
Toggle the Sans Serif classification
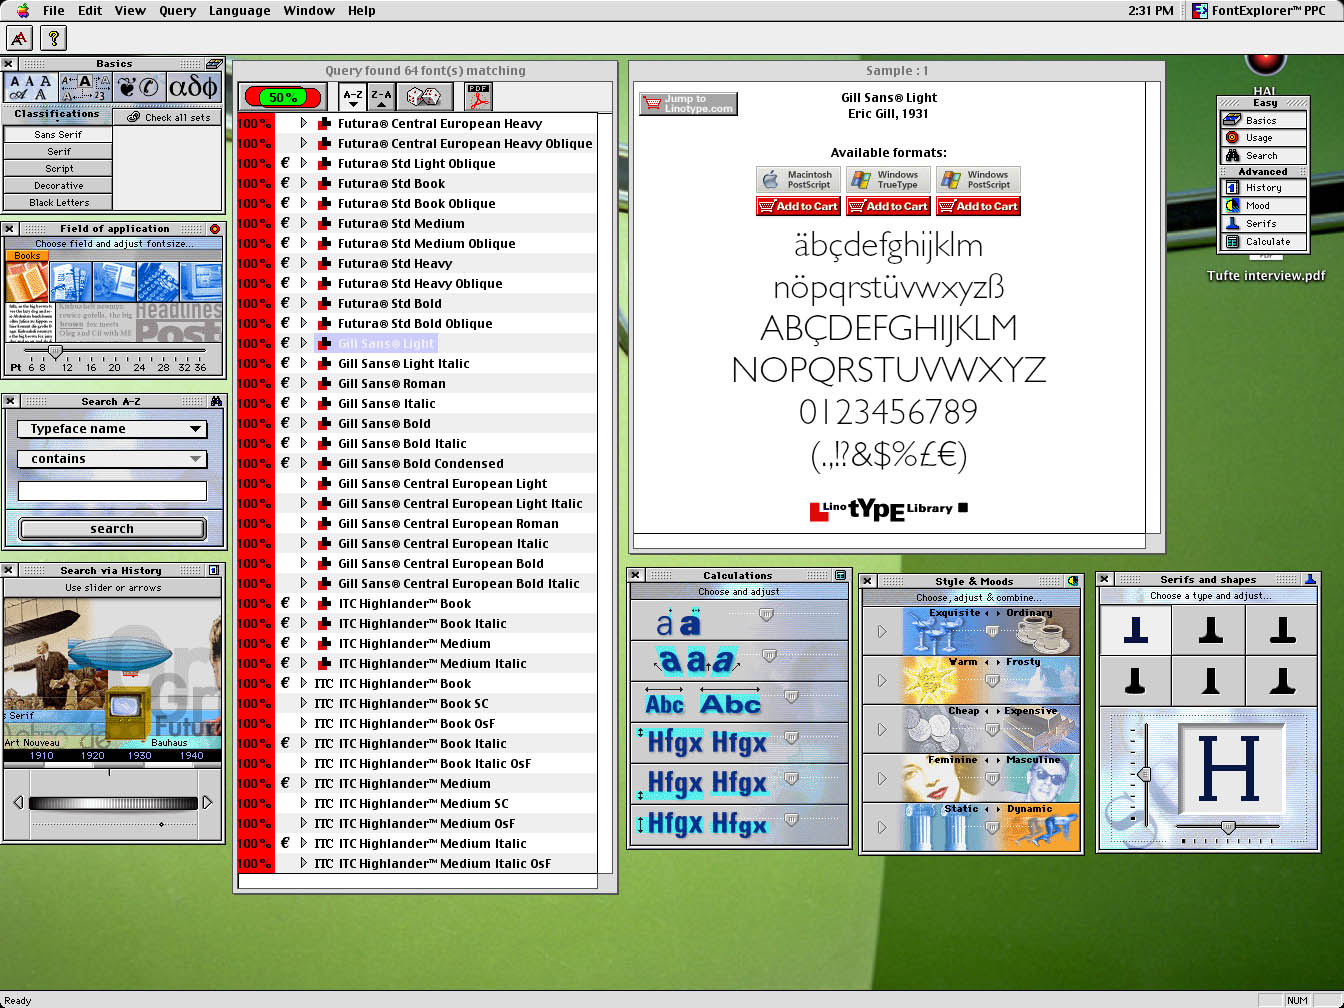tap(58, 135)
